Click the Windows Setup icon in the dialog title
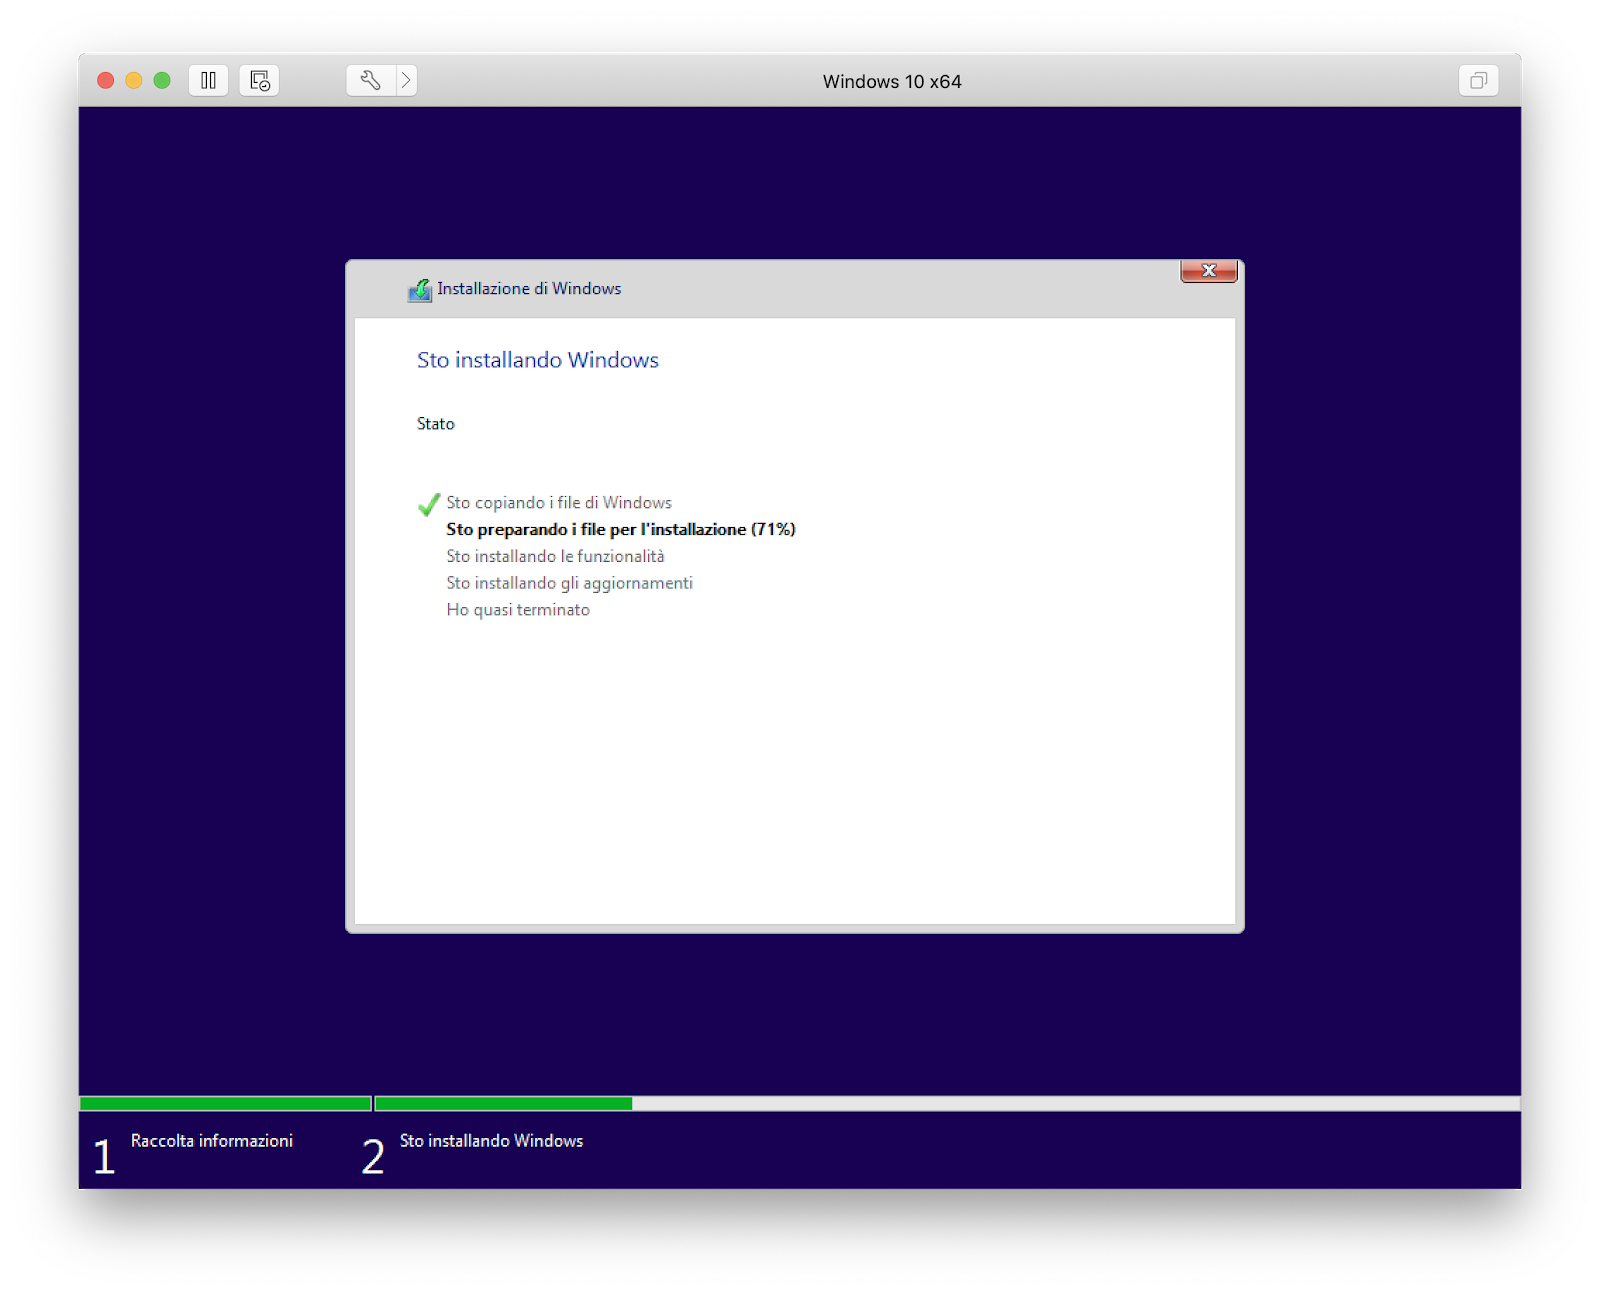The width and height of the screenshot is (1600, 1293). click(x=419, y=290)
